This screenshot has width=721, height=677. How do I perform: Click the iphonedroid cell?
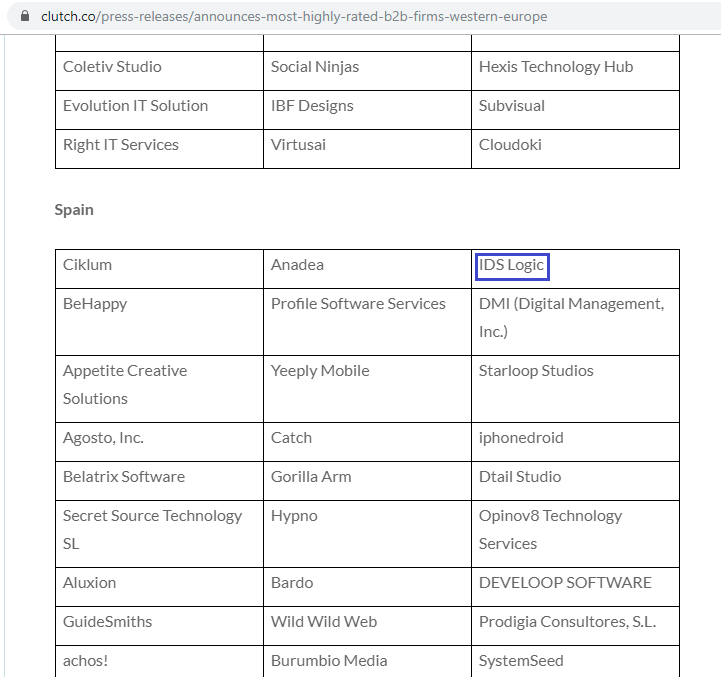tap(575, 442)
